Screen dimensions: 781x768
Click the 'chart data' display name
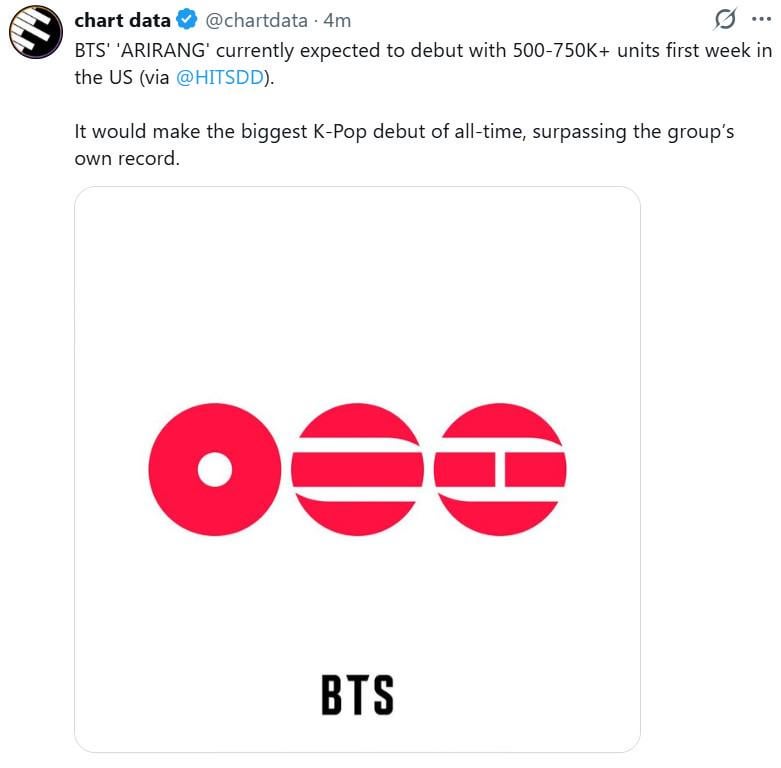tap(122, 20)
